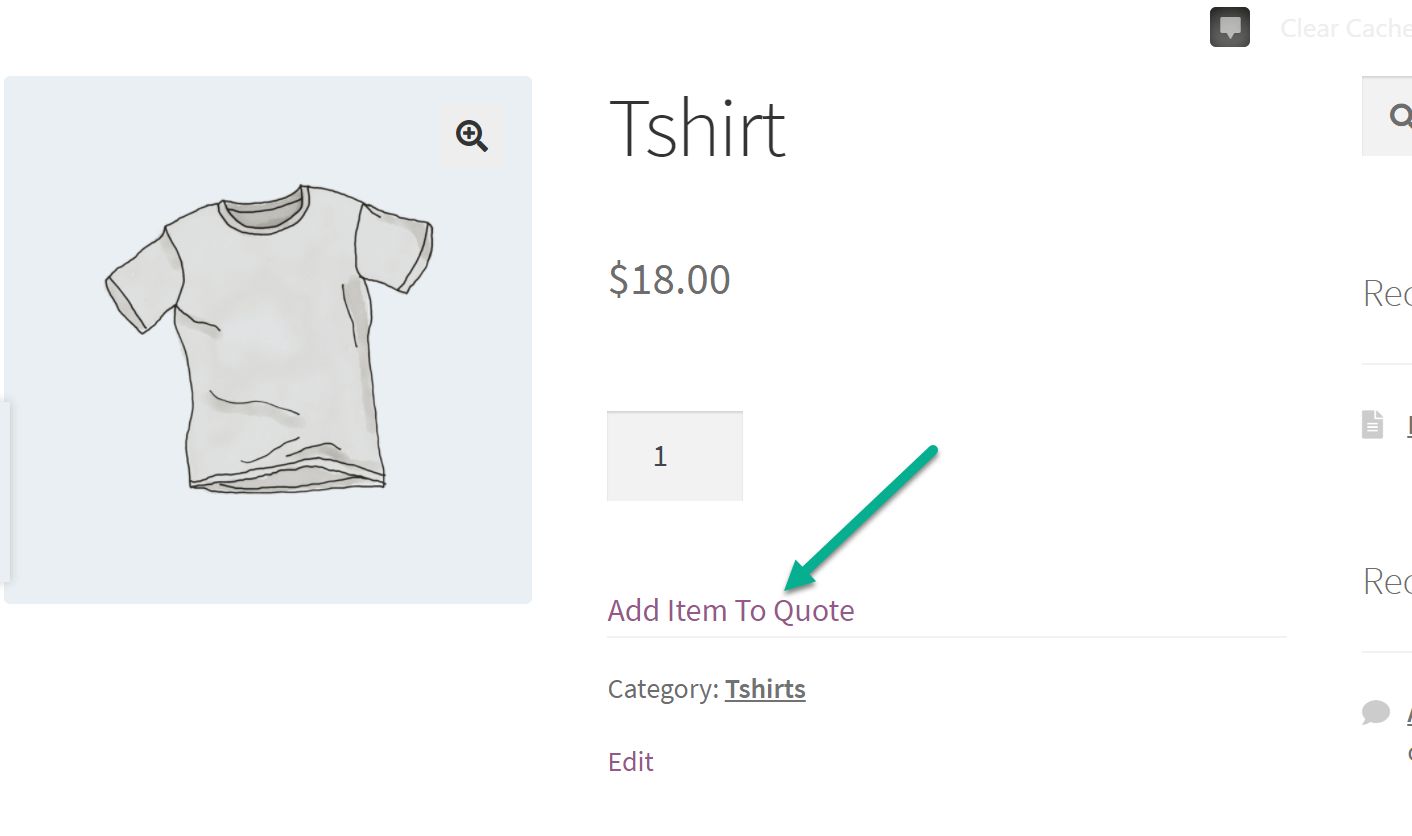Viewport: 1412px width, 836px height.
Task: Click inside the quantity input field
Action: pyautogui.click(x=674, y=456)
